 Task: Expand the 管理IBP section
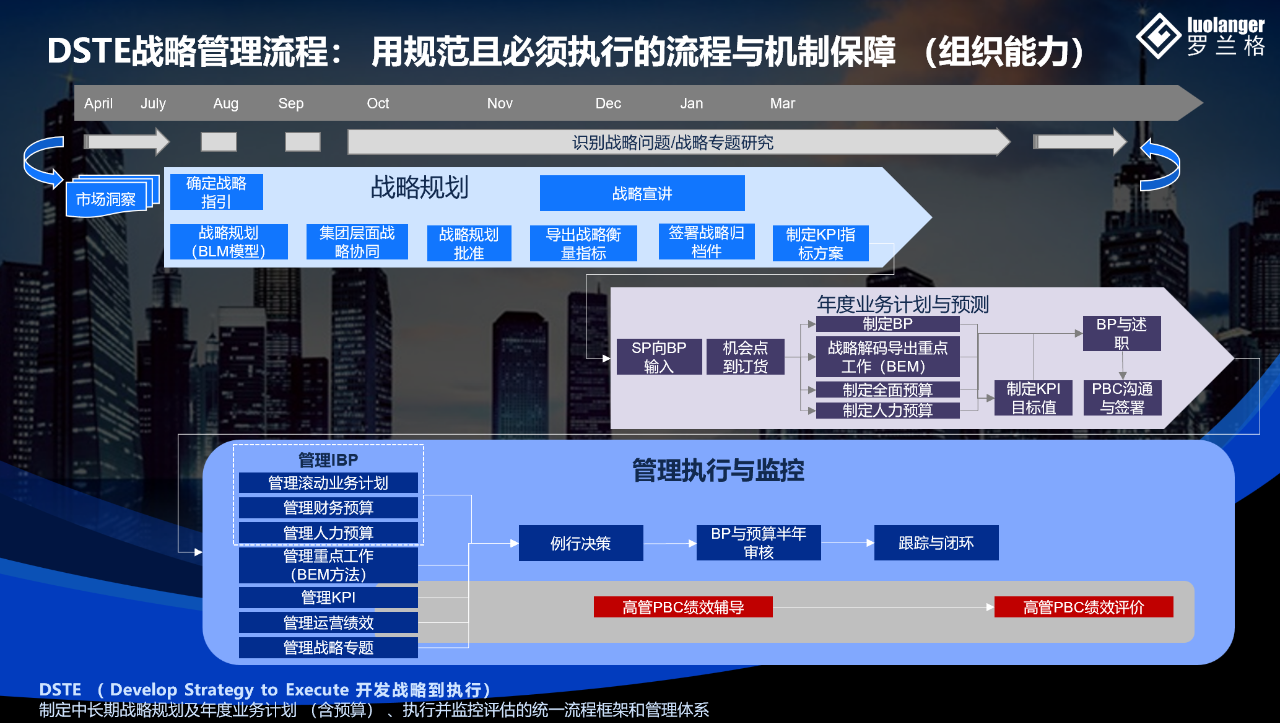[x=328, y=458]
